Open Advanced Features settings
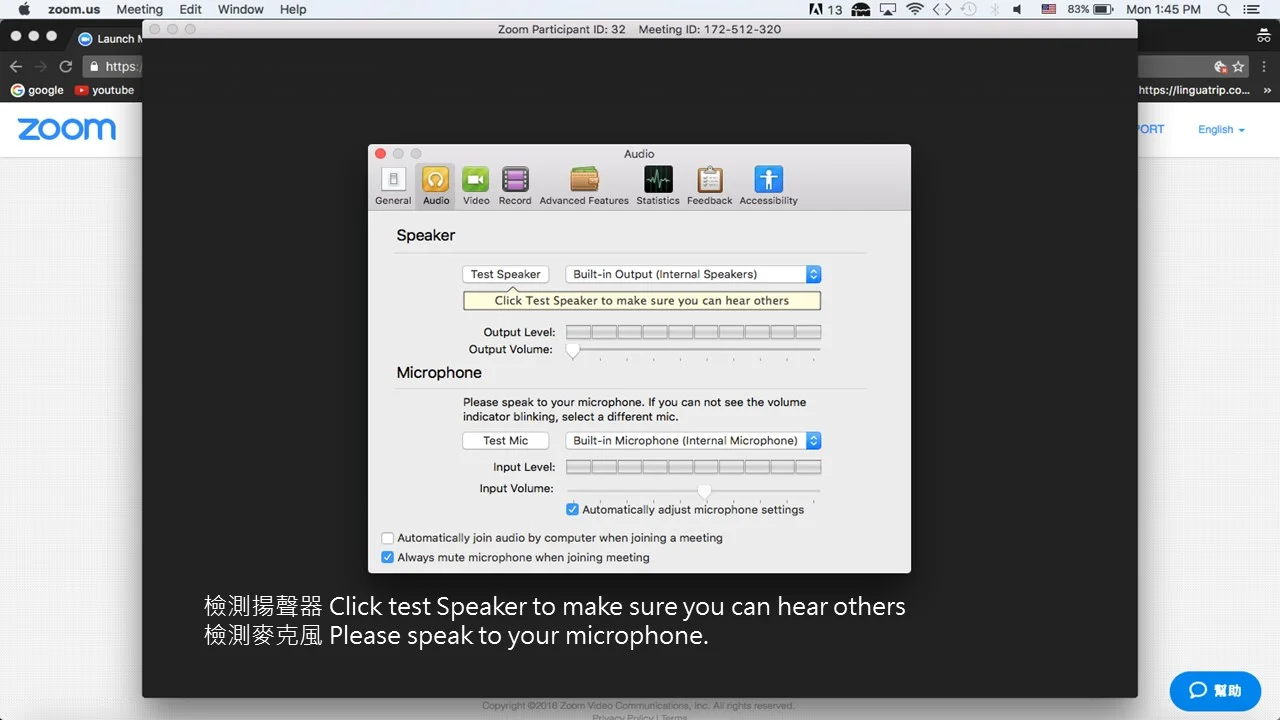 pos(584,186)
